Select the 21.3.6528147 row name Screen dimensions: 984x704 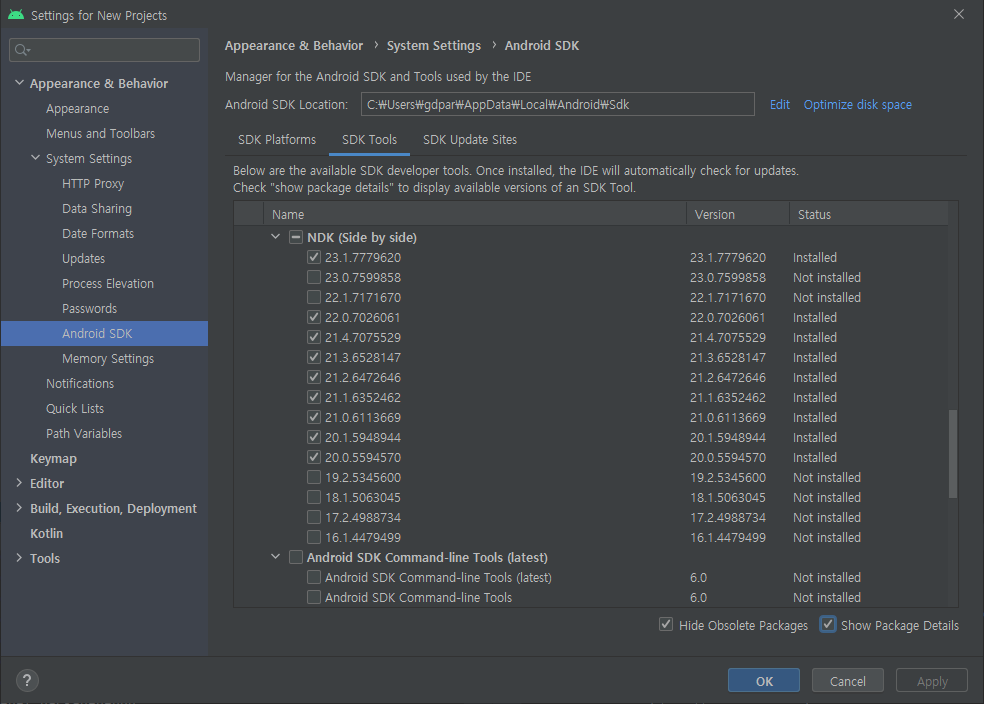363,358
